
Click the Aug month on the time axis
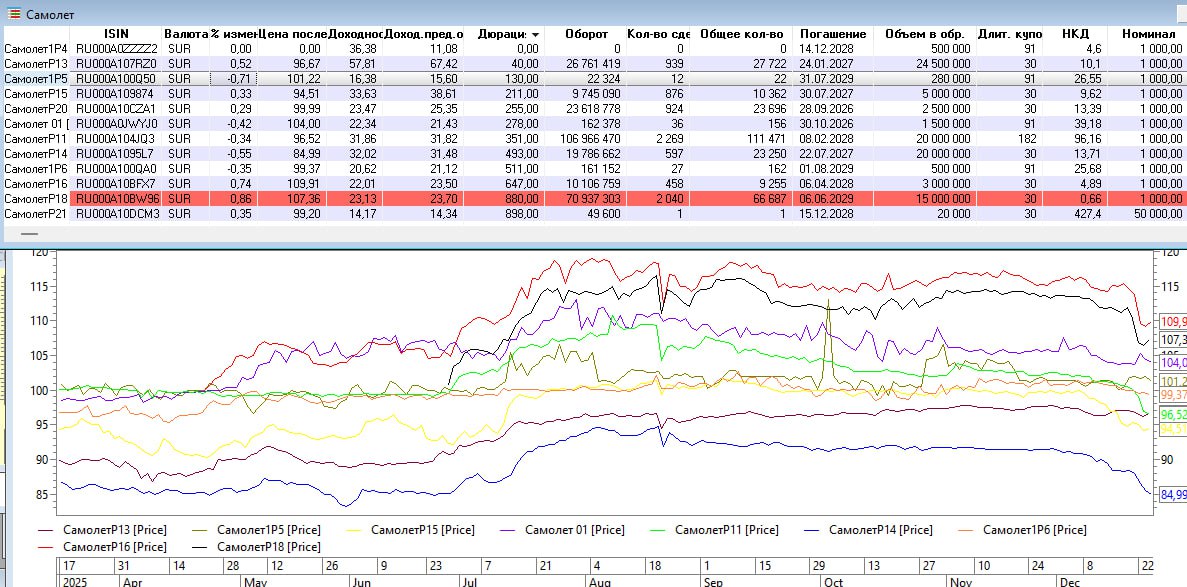599,581
